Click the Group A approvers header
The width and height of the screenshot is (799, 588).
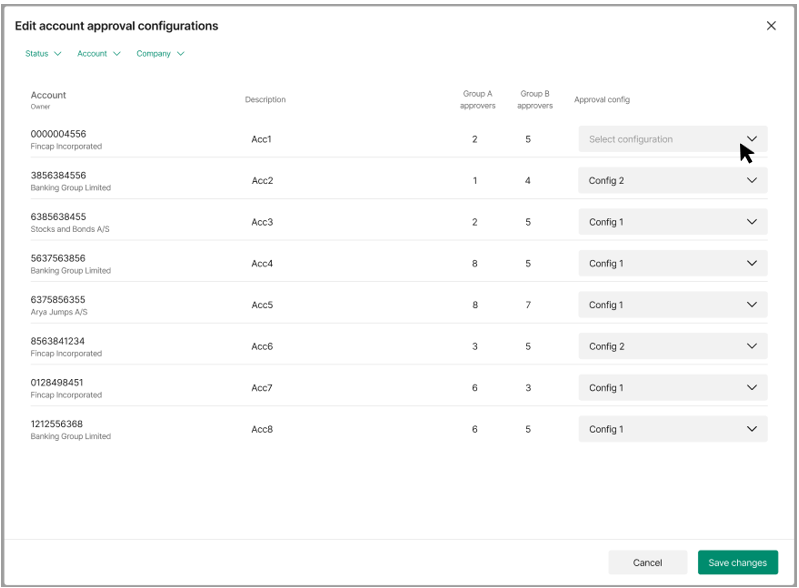pyautogui.click(x=477, y=100)
